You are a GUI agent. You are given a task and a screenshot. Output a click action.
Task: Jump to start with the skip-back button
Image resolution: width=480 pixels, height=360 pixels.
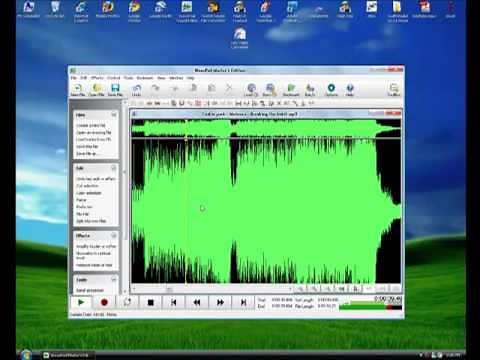pos(174,302)
